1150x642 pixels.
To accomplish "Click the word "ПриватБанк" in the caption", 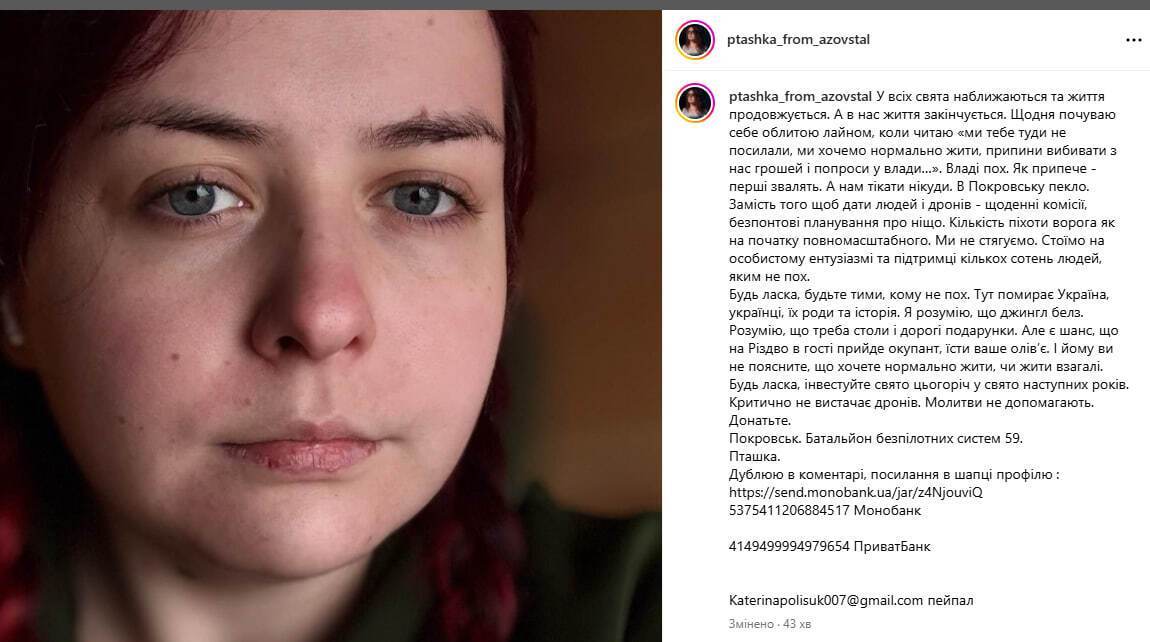I will (x=892, y=546).
